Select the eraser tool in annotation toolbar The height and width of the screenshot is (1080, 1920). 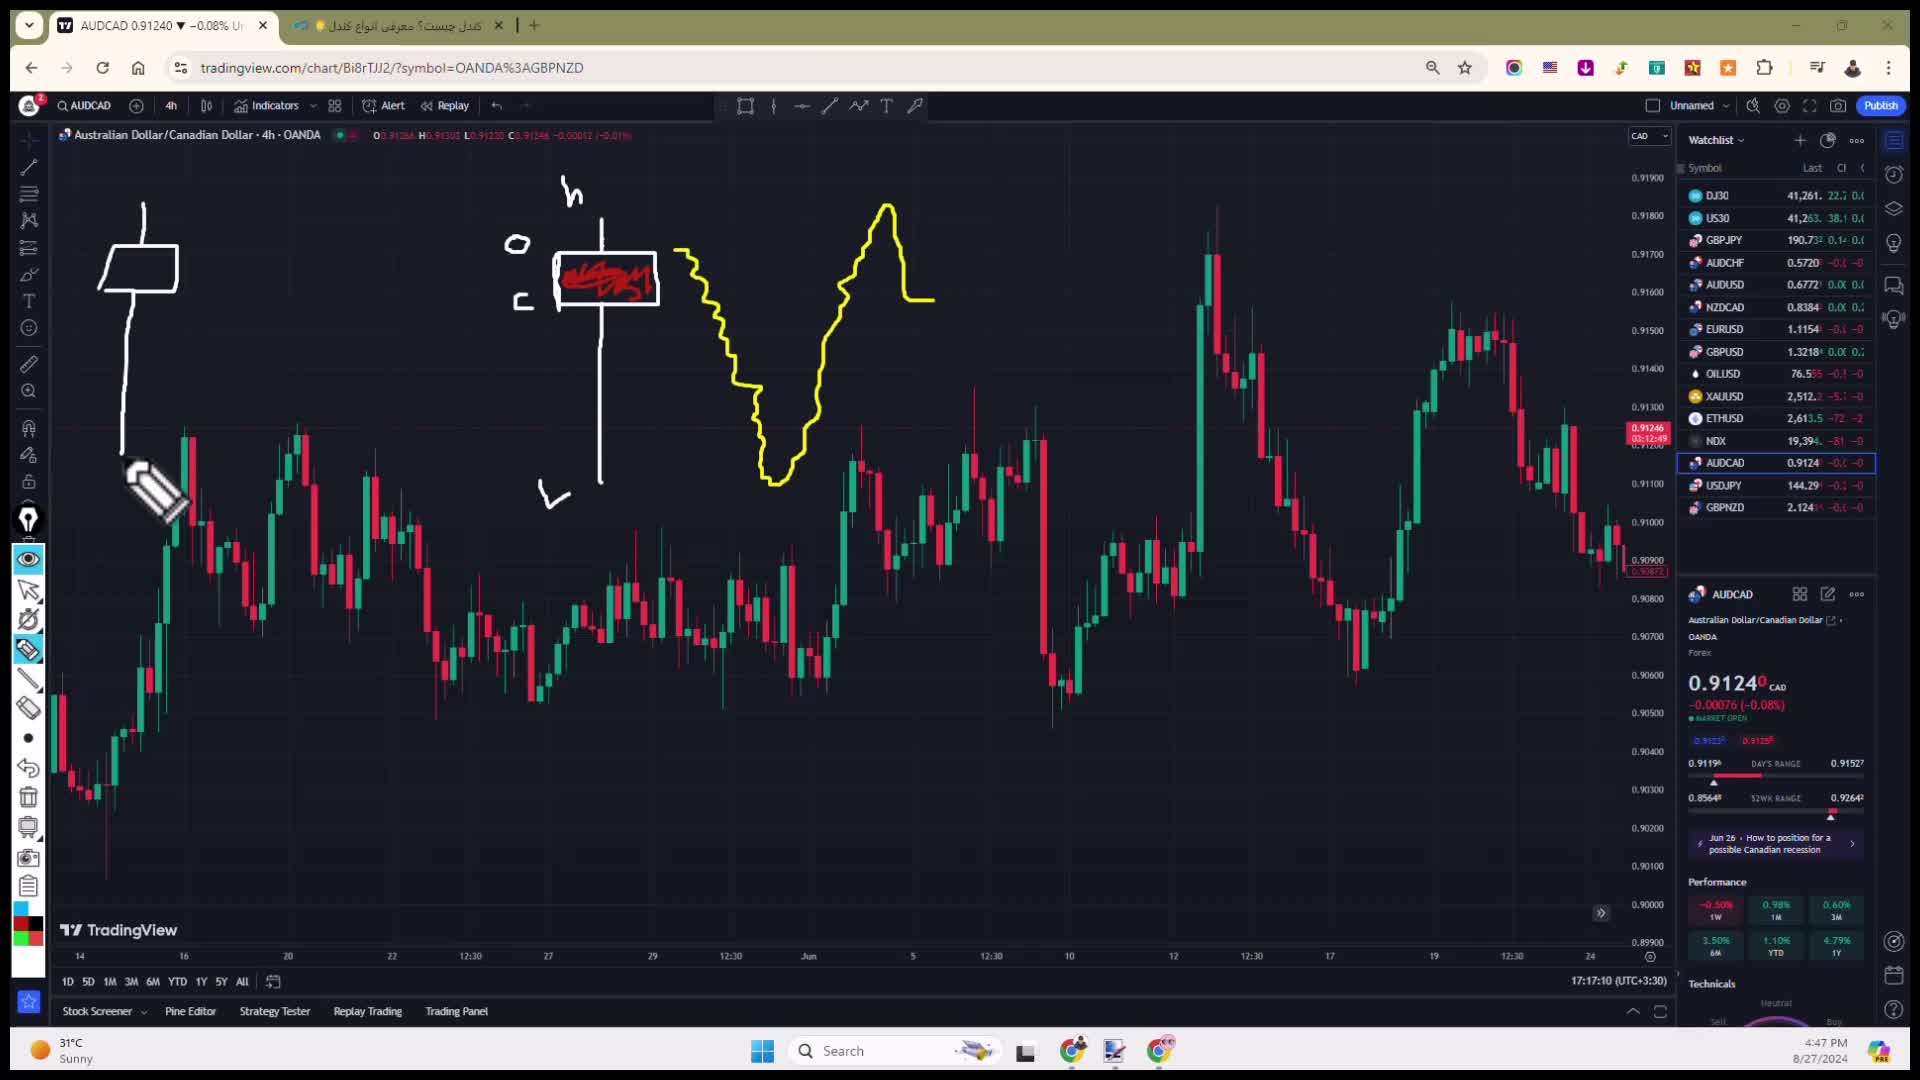[28, 708]
